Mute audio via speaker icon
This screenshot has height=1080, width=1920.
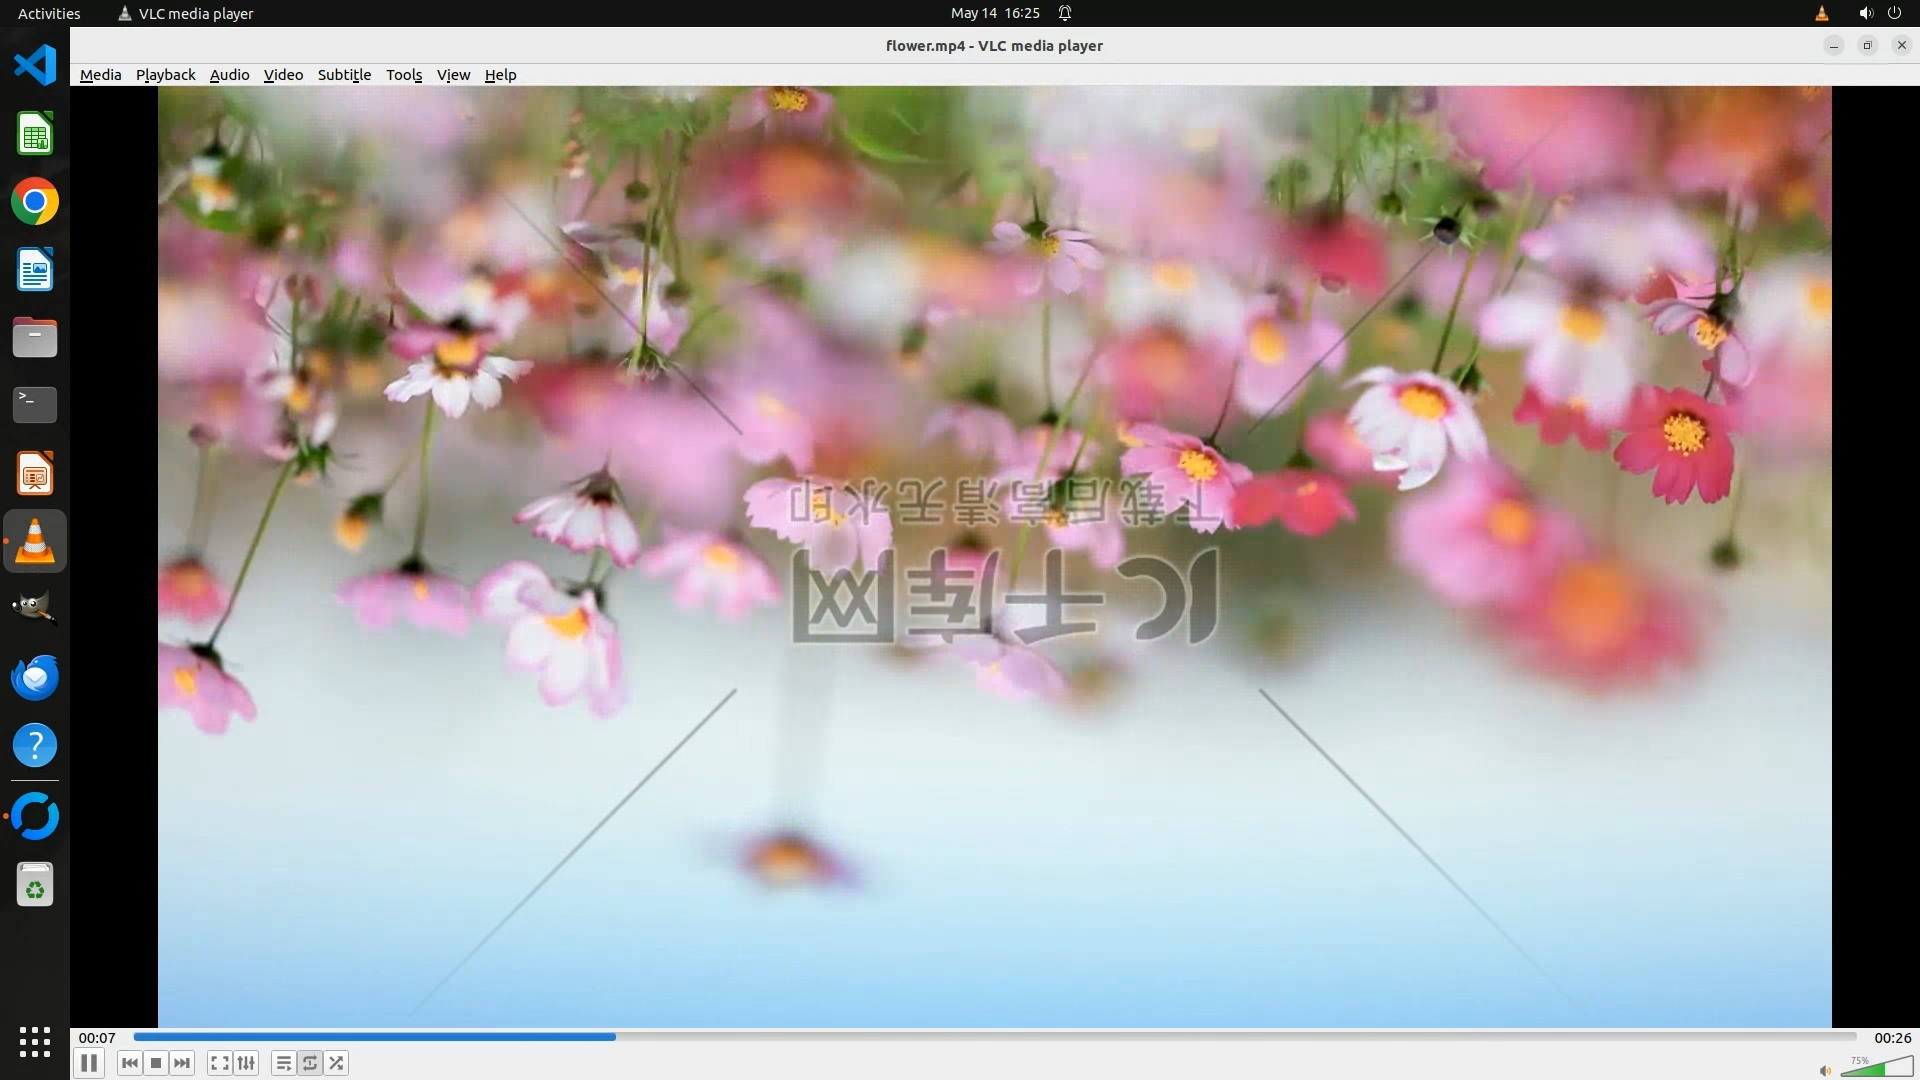pos(1825,1070)
